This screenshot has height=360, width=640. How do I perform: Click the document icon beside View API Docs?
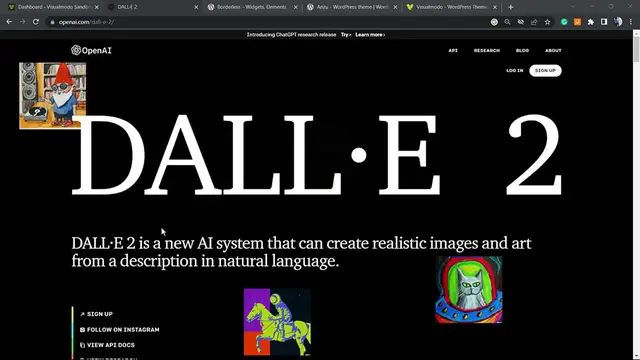82,345
